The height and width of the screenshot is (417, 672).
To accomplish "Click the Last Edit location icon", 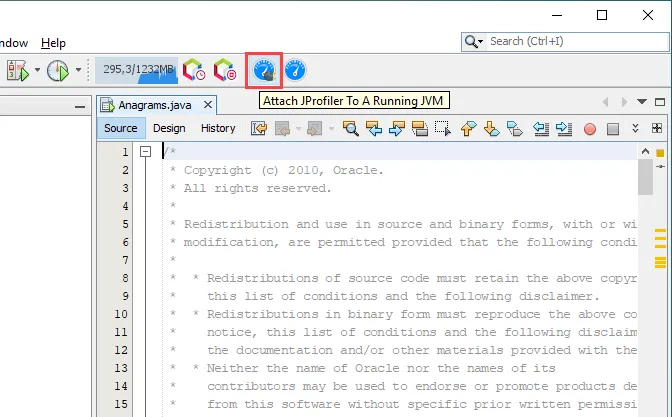I will pos(259,129).
